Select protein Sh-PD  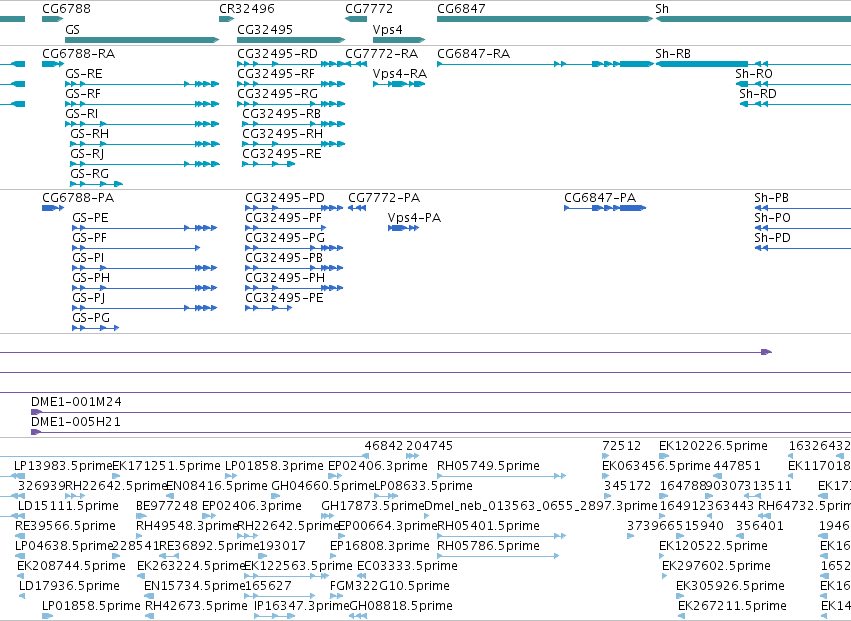(772, 238)
